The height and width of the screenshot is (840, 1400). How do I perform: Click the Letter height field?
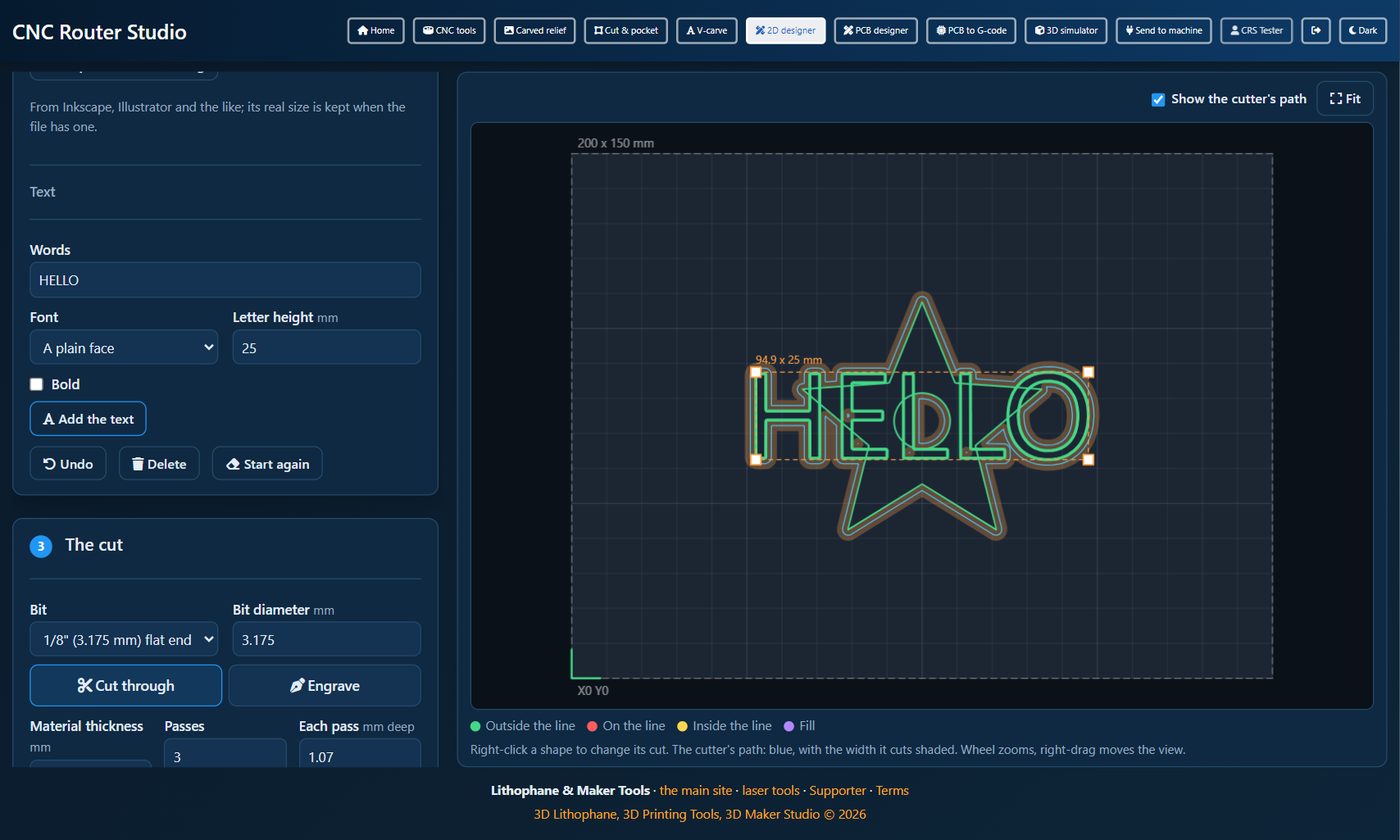pos(327,348)
